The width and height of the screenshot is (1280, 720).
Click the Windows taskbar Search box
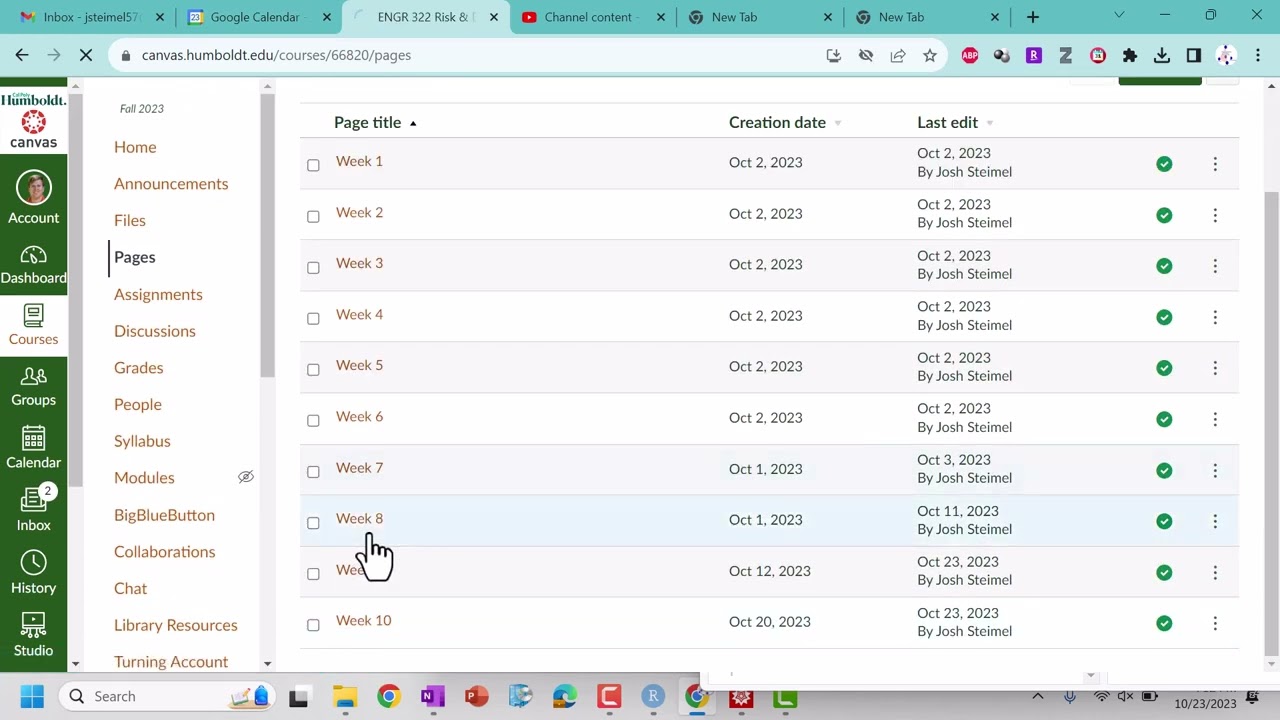point(167,696)
